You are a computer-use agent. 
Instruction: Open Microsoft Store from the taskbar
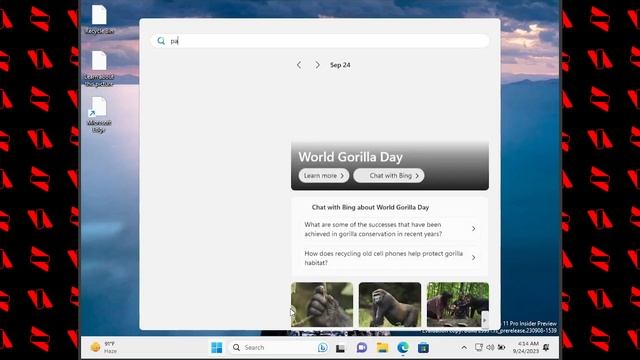pos(423,348)
